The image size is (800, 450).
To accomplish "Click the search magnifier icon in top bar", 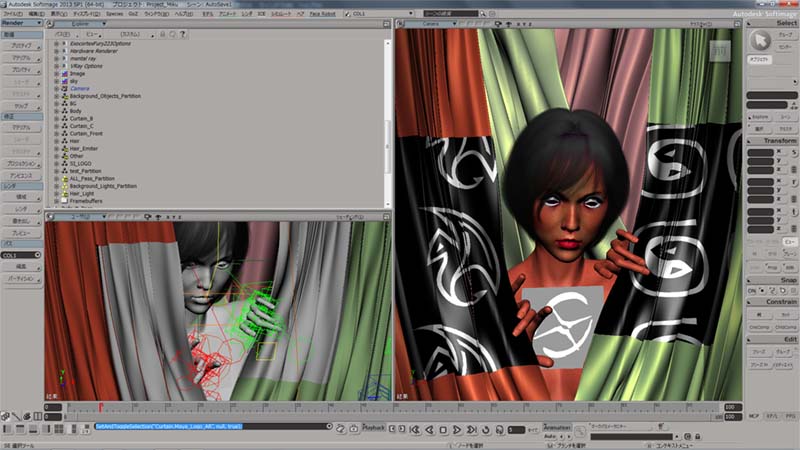I will point(482,14).
